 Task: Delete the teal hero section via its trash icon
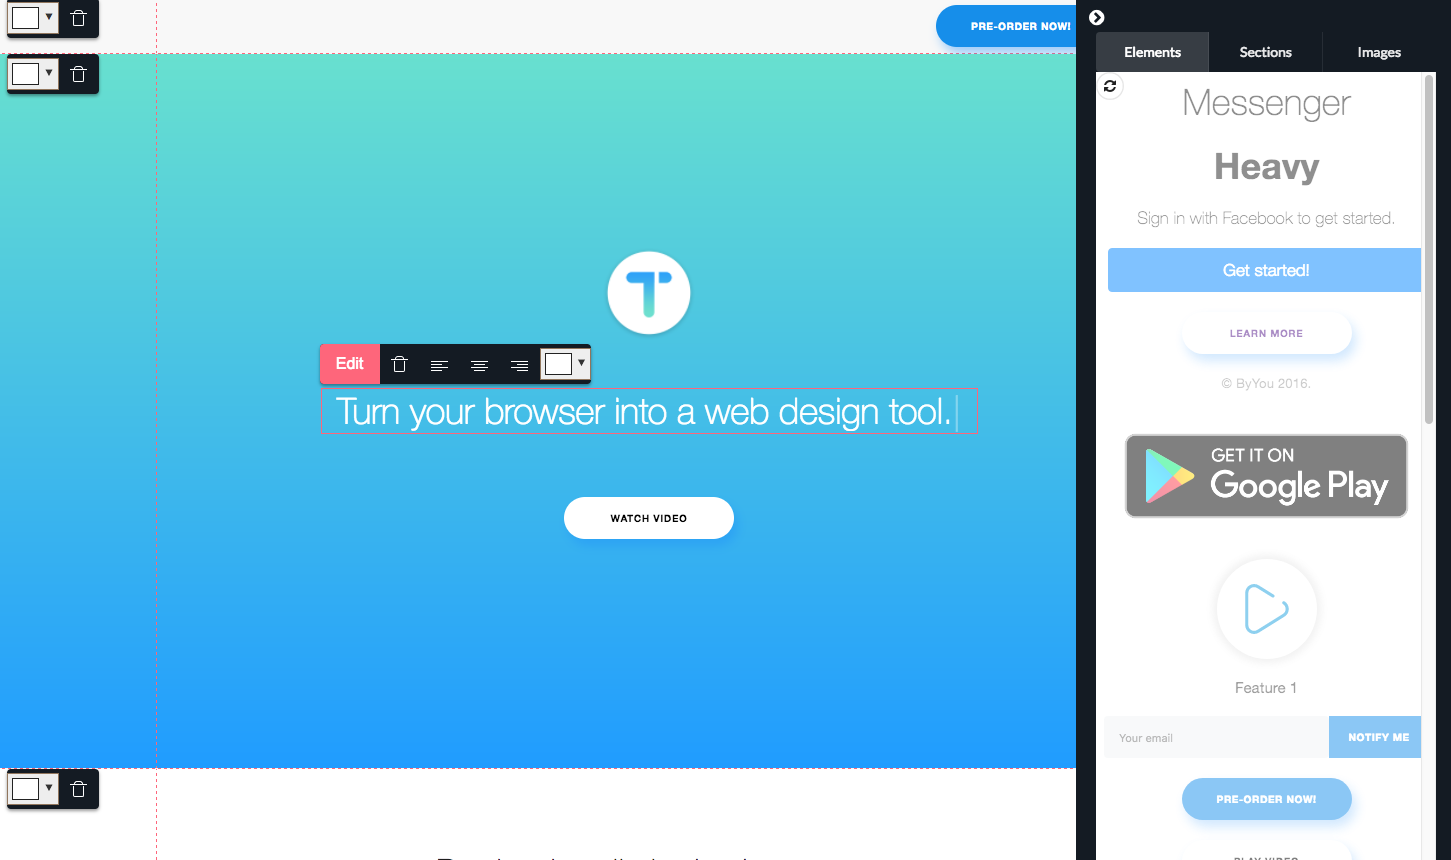[x=78, y=74]
